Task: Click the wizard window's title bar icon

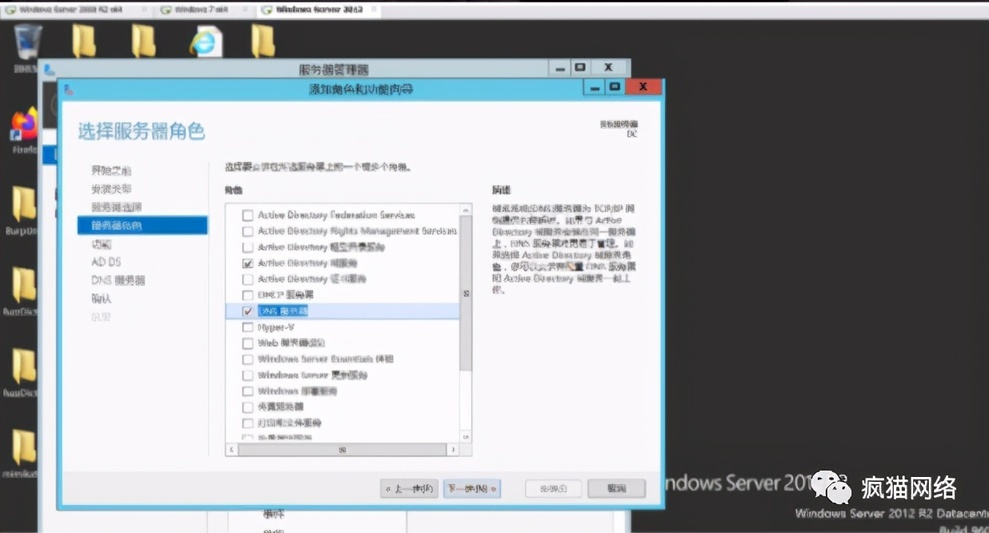Action: click(x=68, y=90)
